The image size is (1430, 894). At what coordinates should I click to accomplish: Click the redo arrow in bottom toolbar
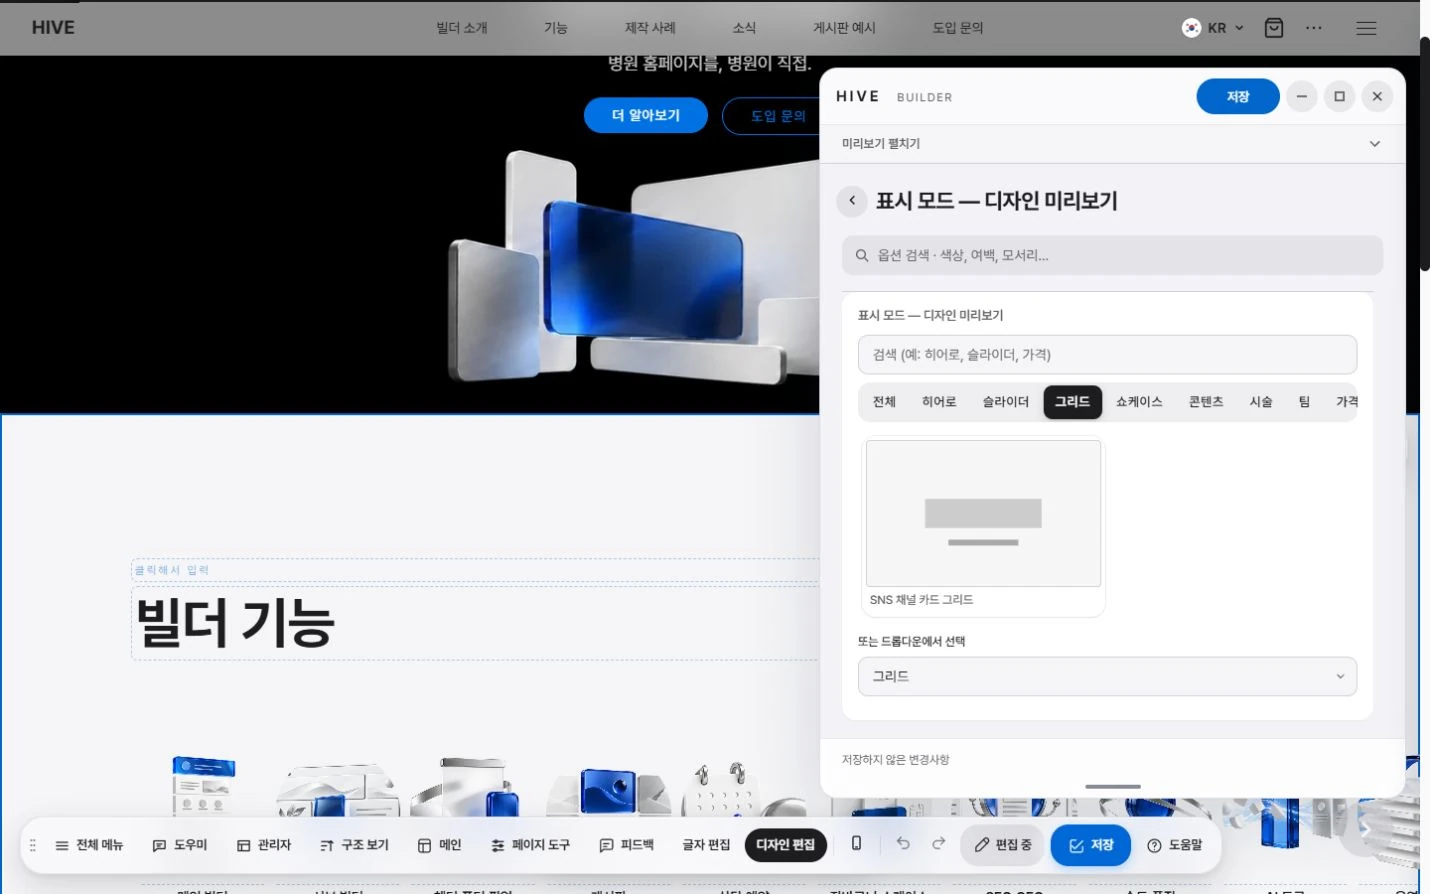[x=938, y=844]
